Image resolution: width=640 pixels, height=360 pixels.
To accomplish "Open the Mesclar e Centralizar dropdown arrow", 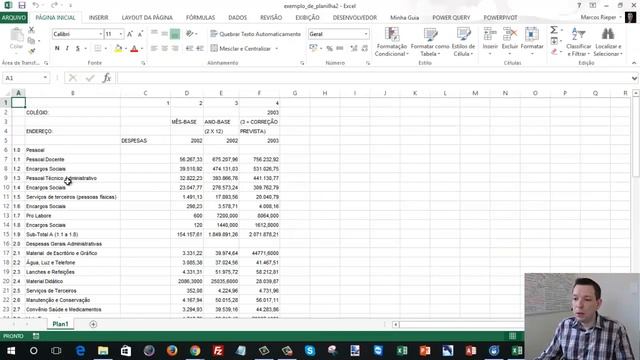I will (x=277, y=49).
